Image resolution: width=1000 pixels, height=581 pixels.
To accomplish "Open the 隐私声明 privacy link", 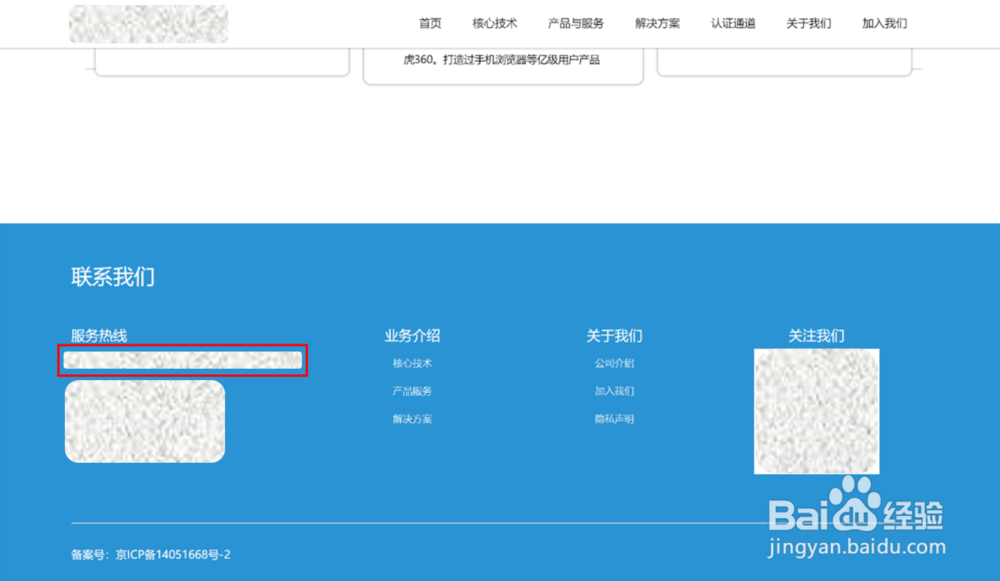I will coord(613,418).
